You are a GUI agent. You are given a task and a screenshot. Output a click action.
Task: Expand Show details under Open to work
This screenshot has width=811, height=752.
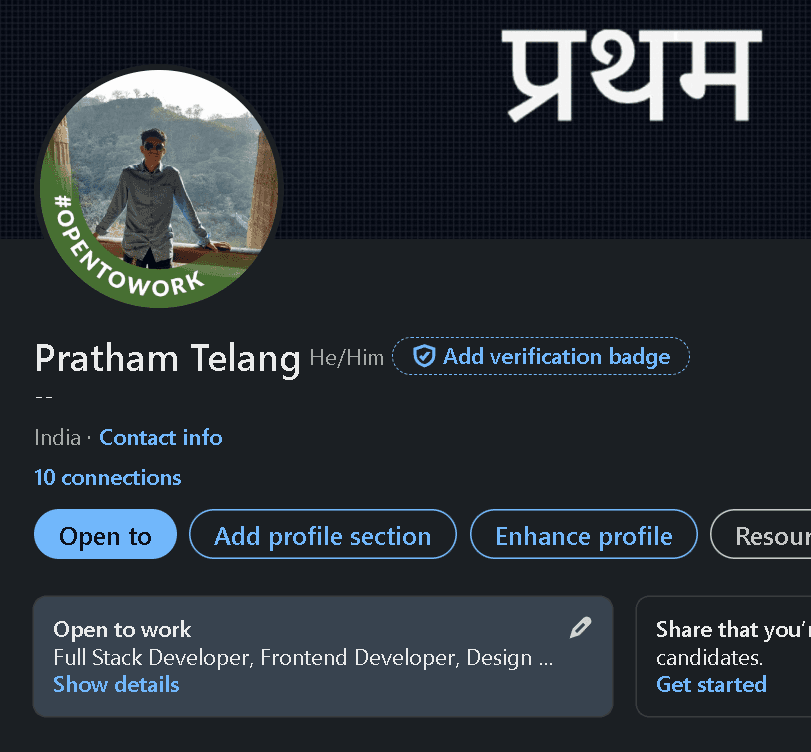116,685
